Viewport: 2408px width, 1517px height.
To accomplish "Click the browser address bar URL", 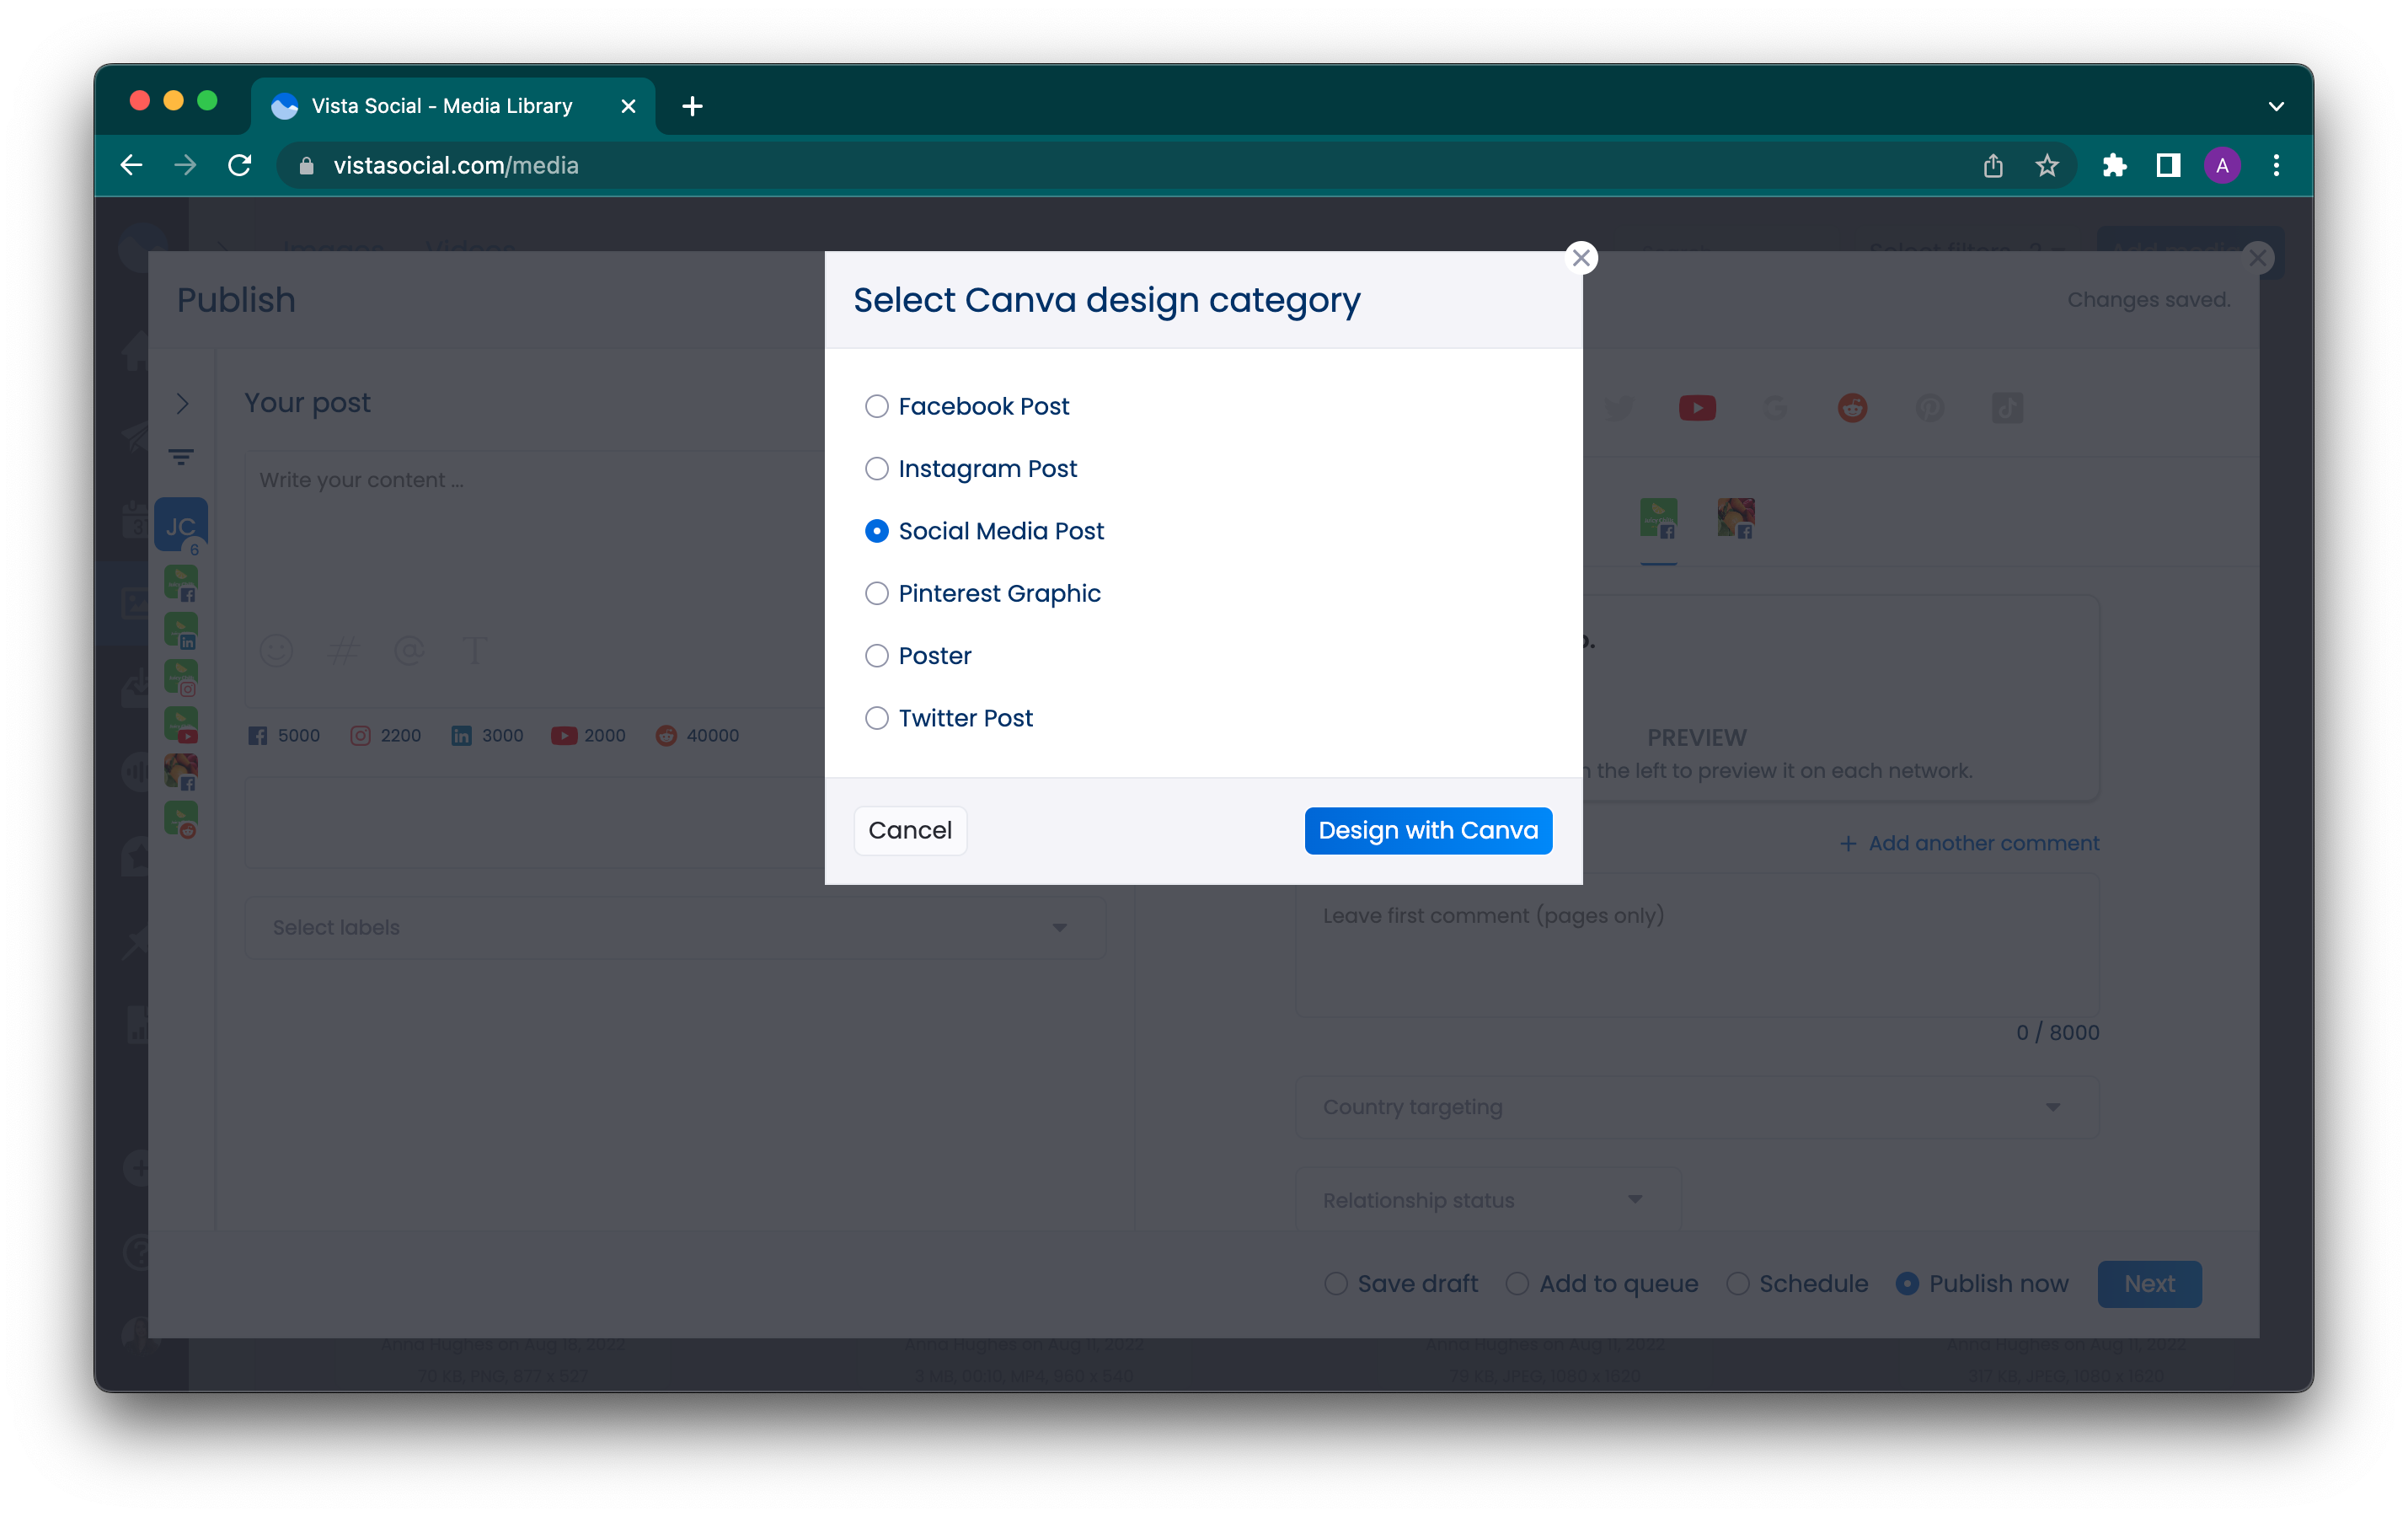I will click(458, 164).
